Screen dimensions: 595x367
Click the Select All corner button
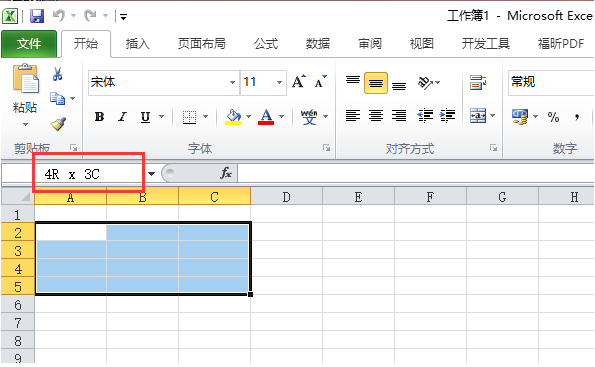click(x=18, y=197)
